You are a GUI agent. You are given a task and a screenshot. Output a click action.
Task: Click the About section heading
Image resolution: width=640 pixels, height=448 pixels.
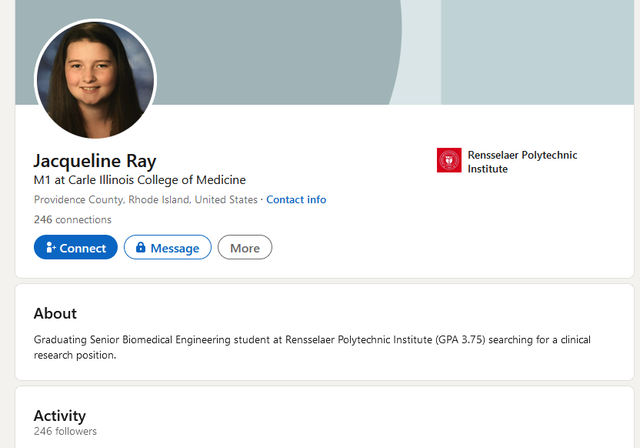click(55, 313)
